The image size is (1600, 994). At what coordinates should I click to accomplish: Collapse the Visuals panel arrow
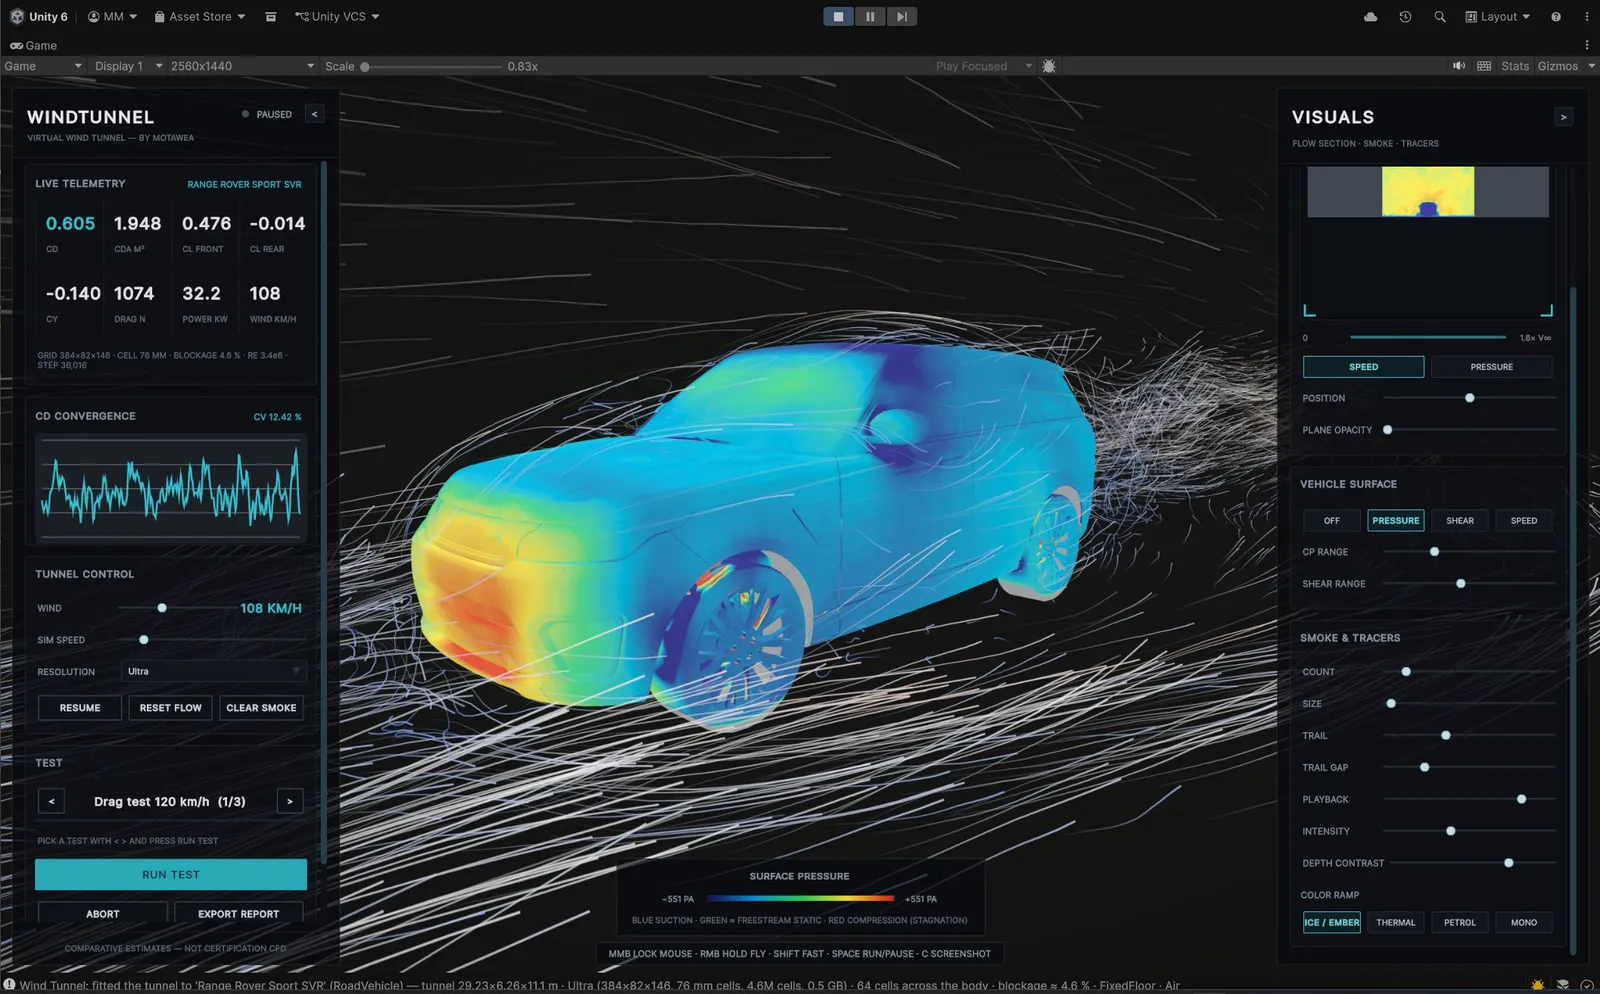(1563, 117)
